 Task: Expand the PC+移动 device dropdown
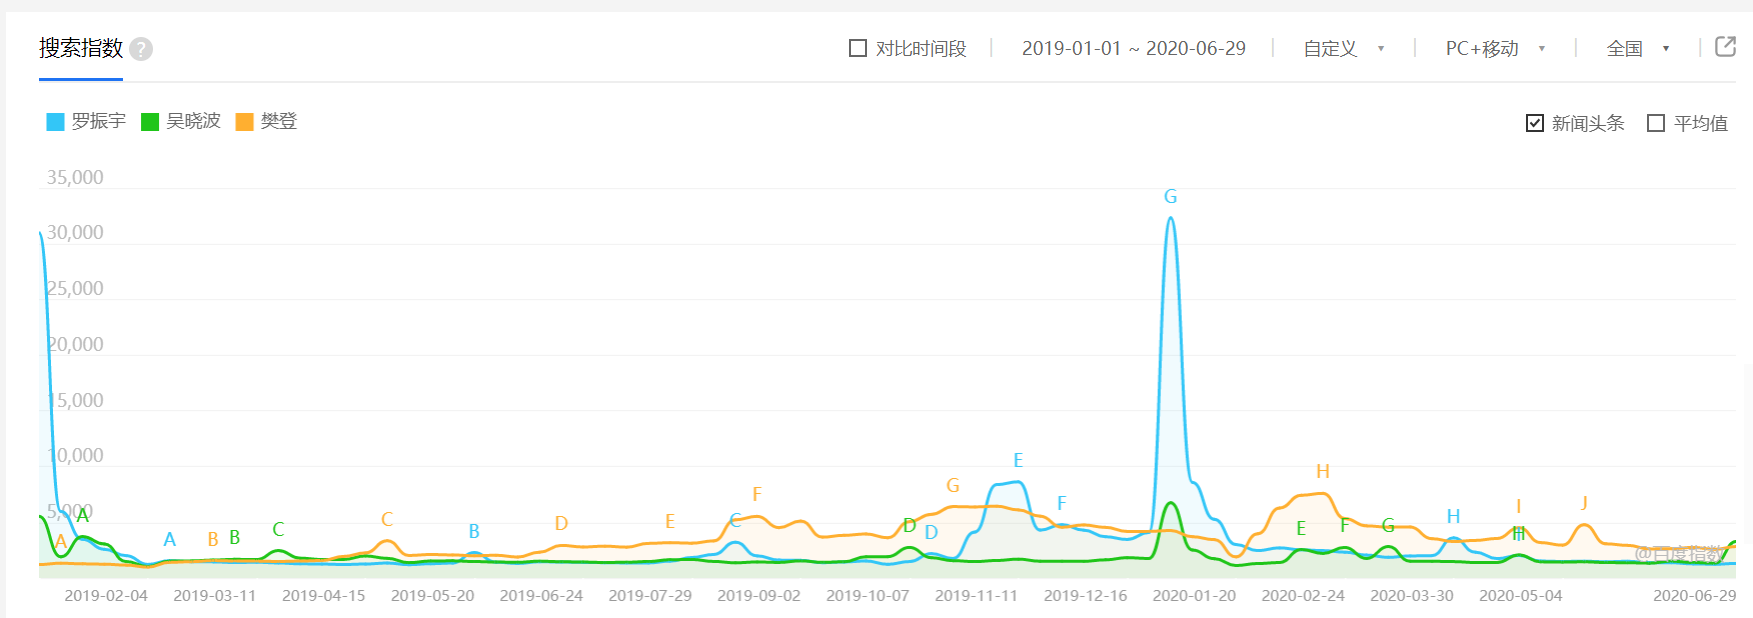click(x=1495, y=48)
